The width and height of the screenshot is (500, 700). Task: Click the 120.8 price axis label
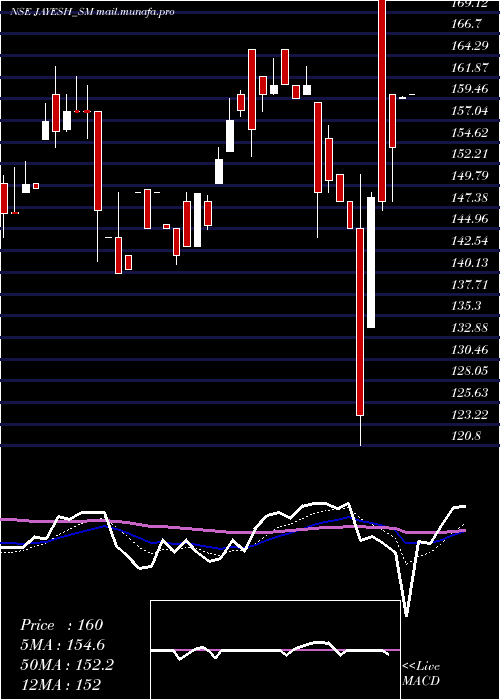pyautogui.click(x=466, y=437)
